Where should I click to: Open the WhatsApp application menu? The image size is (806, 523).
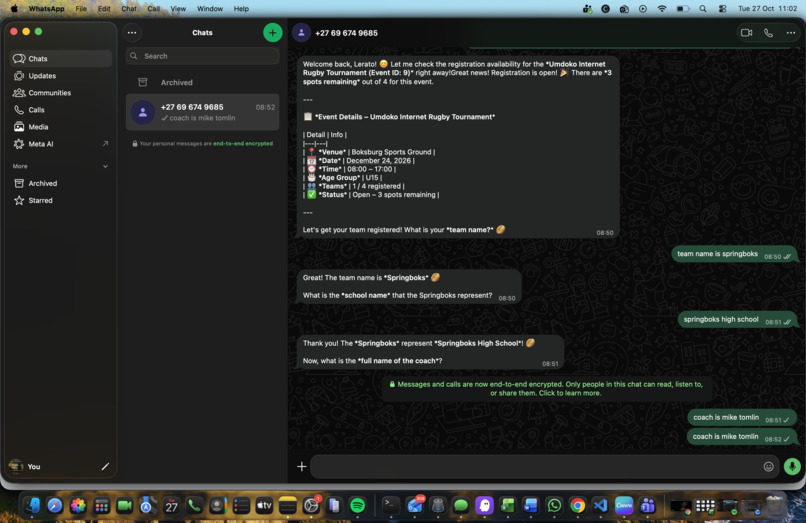pos(46,9)
